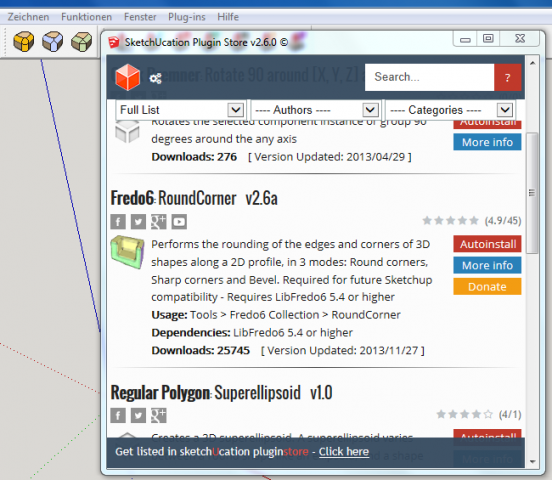Open the Plug-ins menu
The height and width of the screenshot is (480, 552).
click(x=187, y=17)
